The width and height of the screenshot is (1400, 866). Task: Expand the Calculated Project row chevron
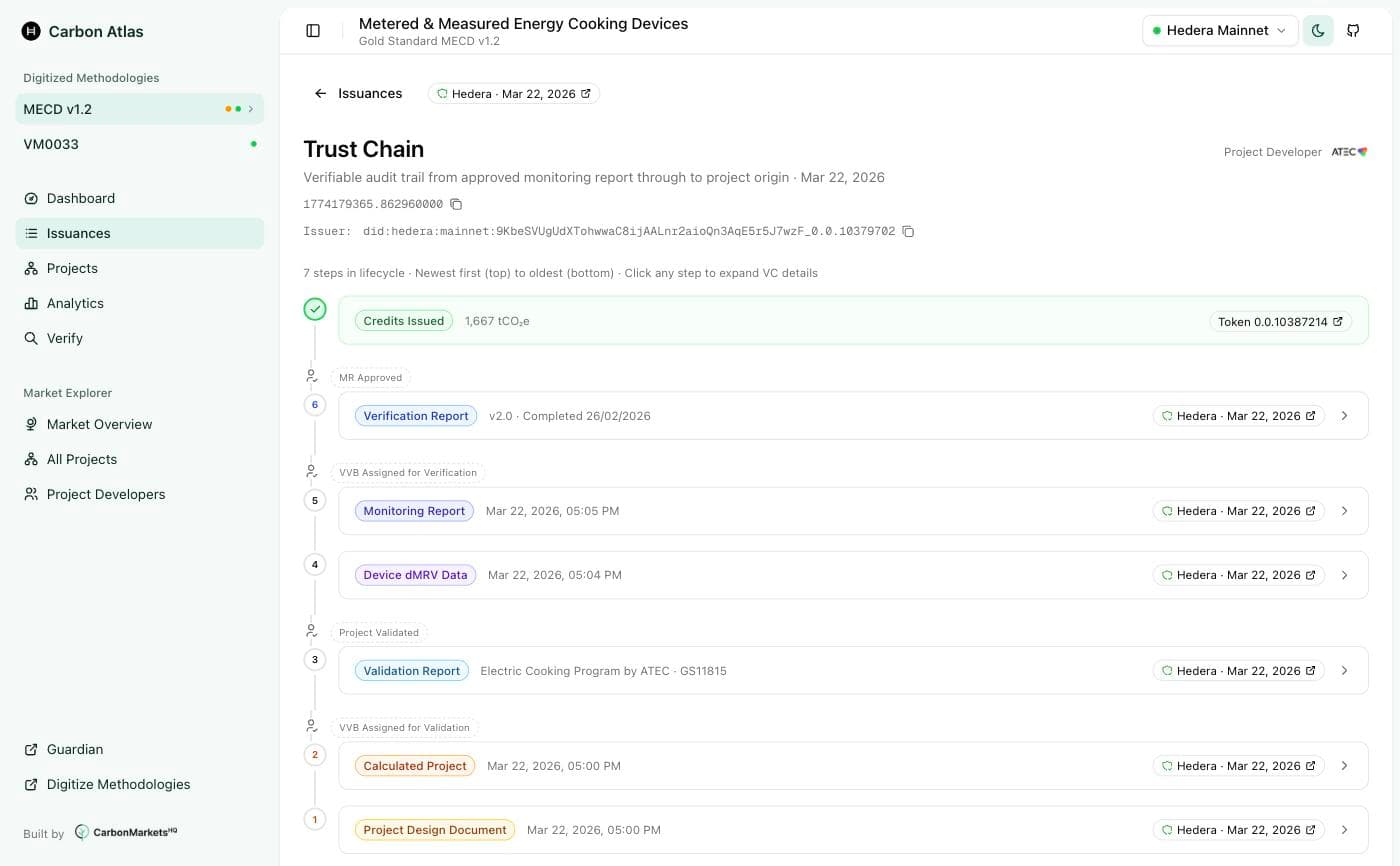tap(1344, 766)
